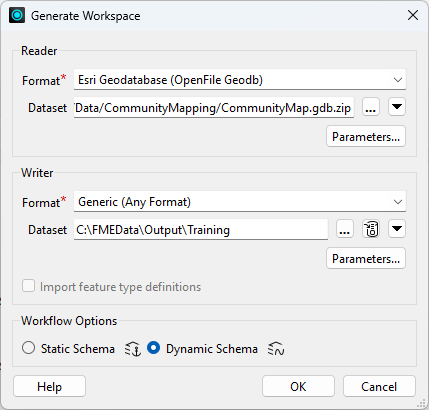Image resolution: width=429 pixels, height=410 pixels.
Task: Browse for Reader dataset with ellipsis button
Action: pos(371,107)
